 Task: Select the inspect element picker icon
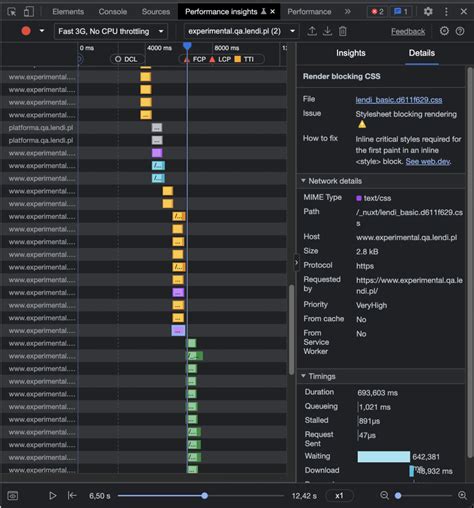[x=12, y=12]
